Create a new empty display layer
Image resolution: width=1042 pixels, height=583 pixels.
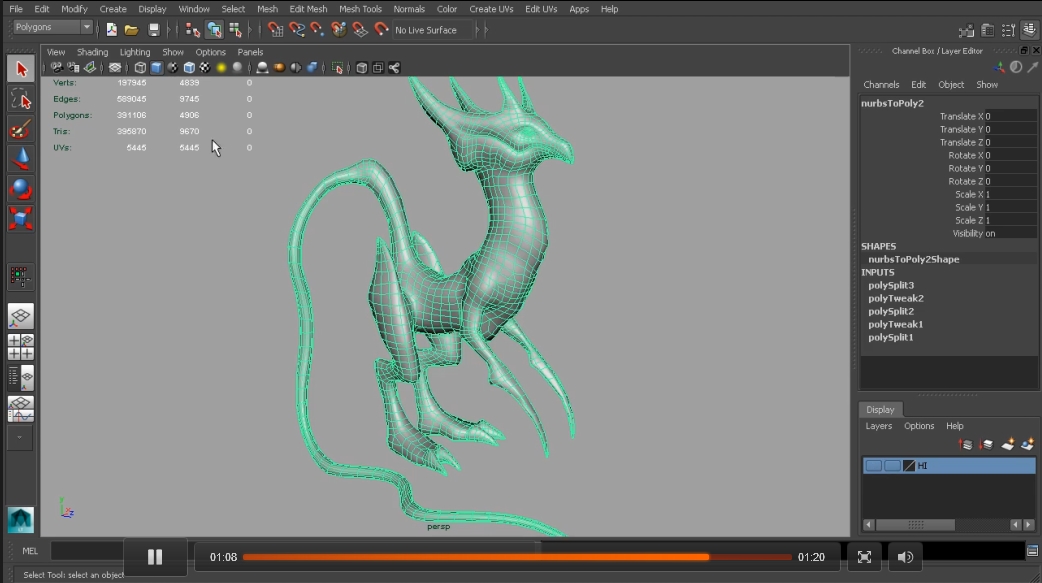(1007, 445)
